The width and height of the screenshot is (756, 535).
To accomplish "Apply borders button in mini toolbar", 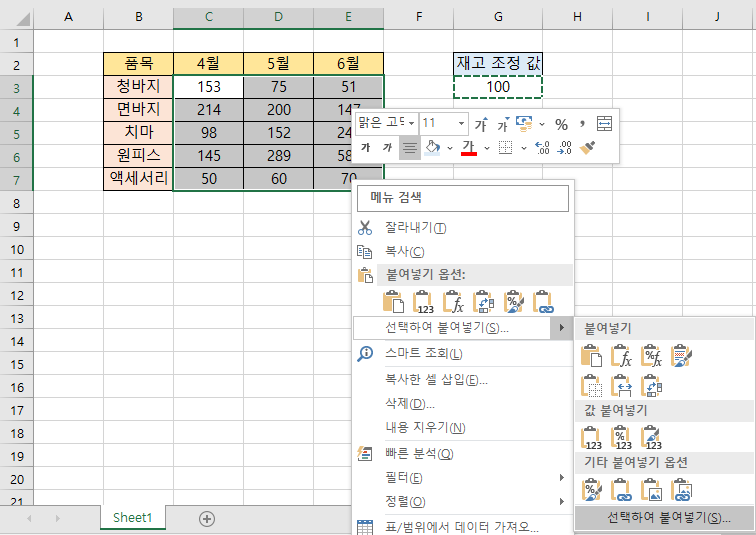I will tap(505, 147).
